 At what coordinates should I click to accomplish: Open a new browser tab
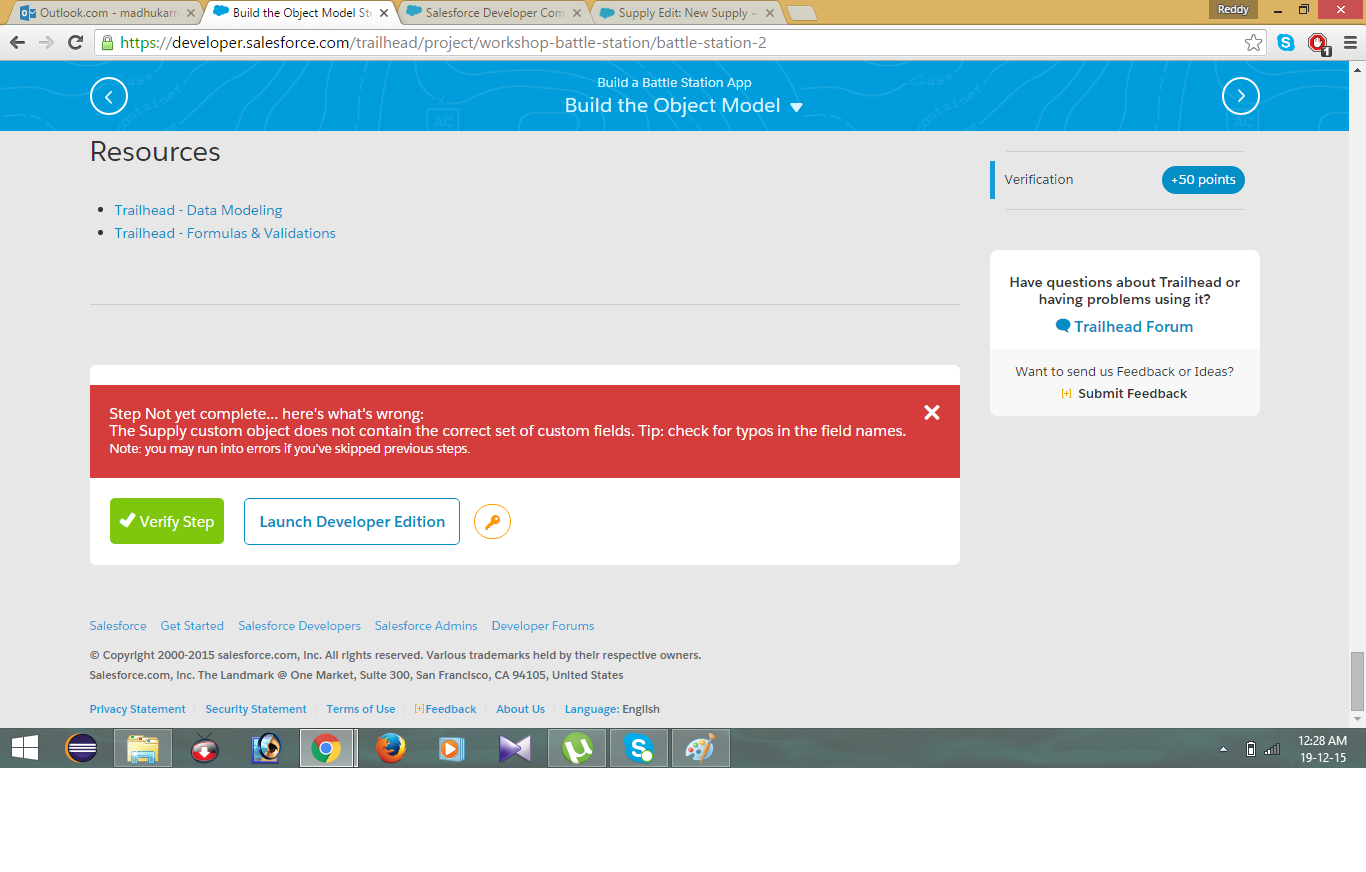tap(802, 13)
